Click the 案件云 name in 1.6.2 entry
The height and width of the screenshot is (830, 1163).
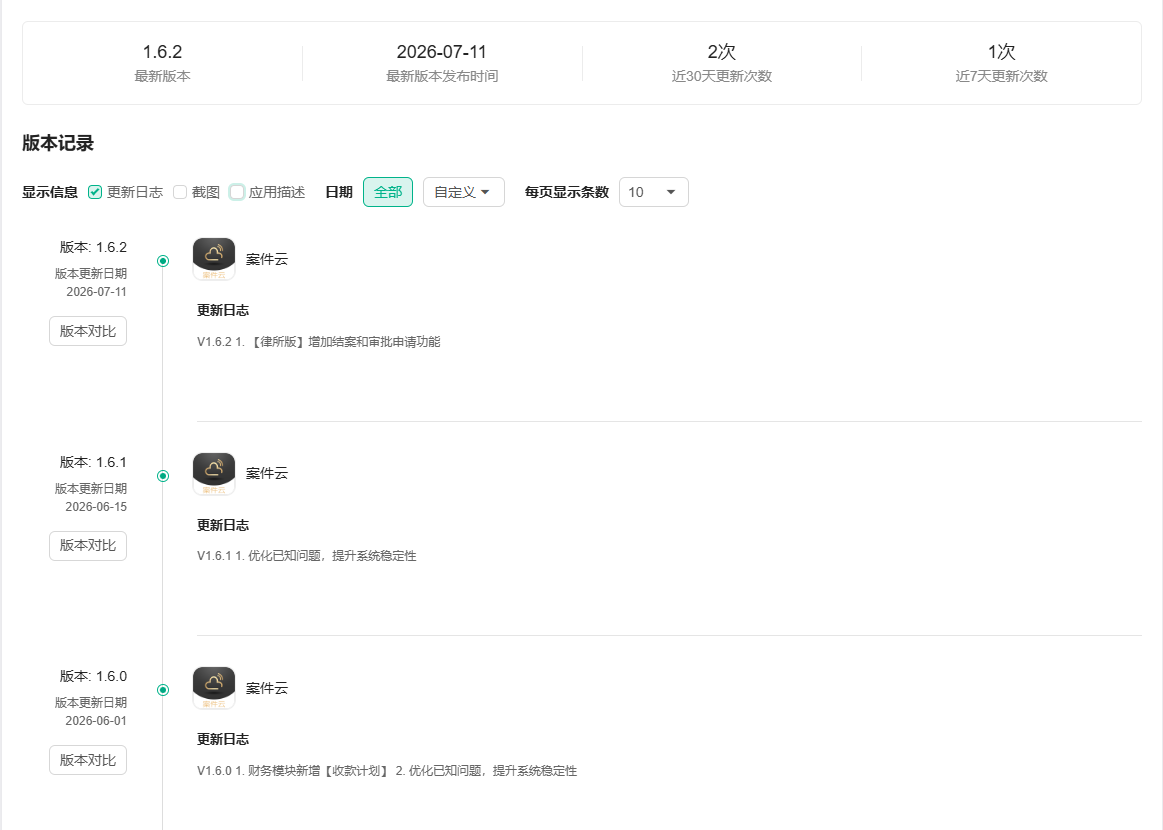click(x=267, y=260)
